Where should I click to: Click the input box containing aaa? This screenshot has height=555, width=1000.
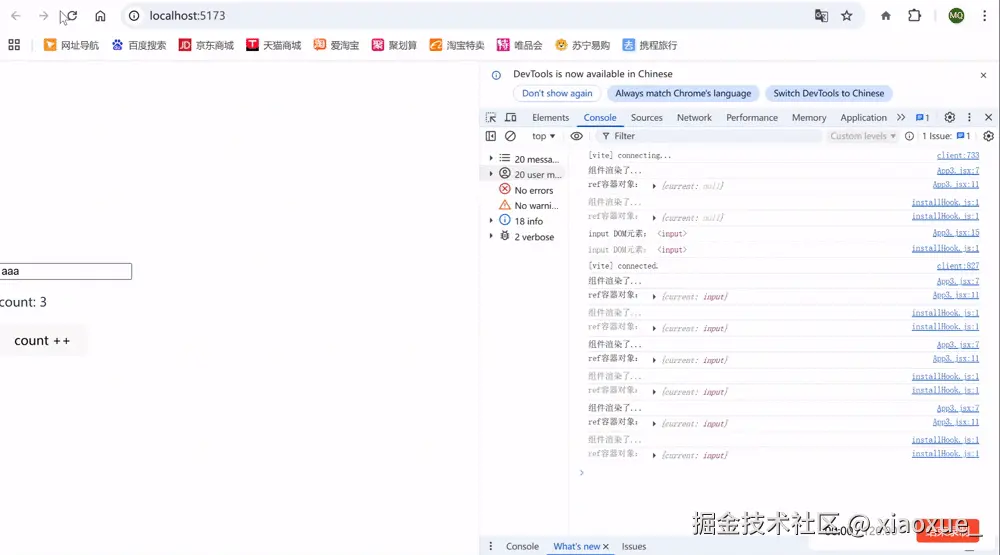[66, 271]
